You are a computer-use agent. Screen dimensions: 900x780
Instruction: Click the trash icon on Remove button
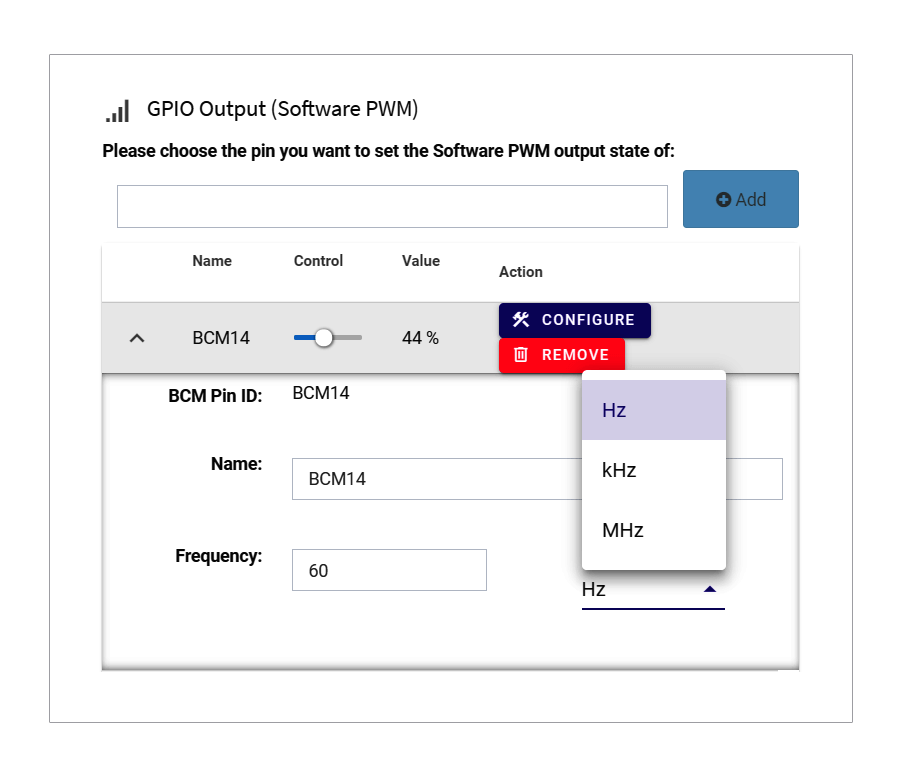tap(521, 355)
